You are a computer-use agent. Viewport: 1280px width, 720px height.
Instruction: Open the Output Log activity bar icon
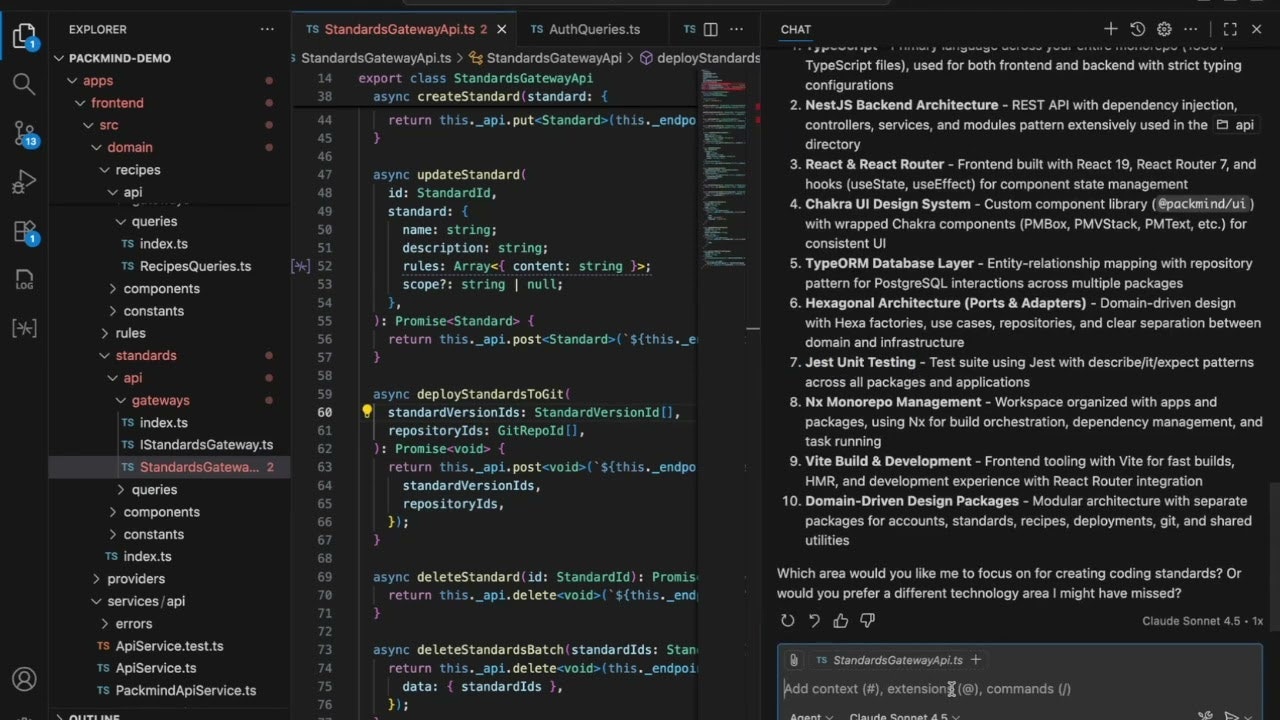[x=24, y=281]
